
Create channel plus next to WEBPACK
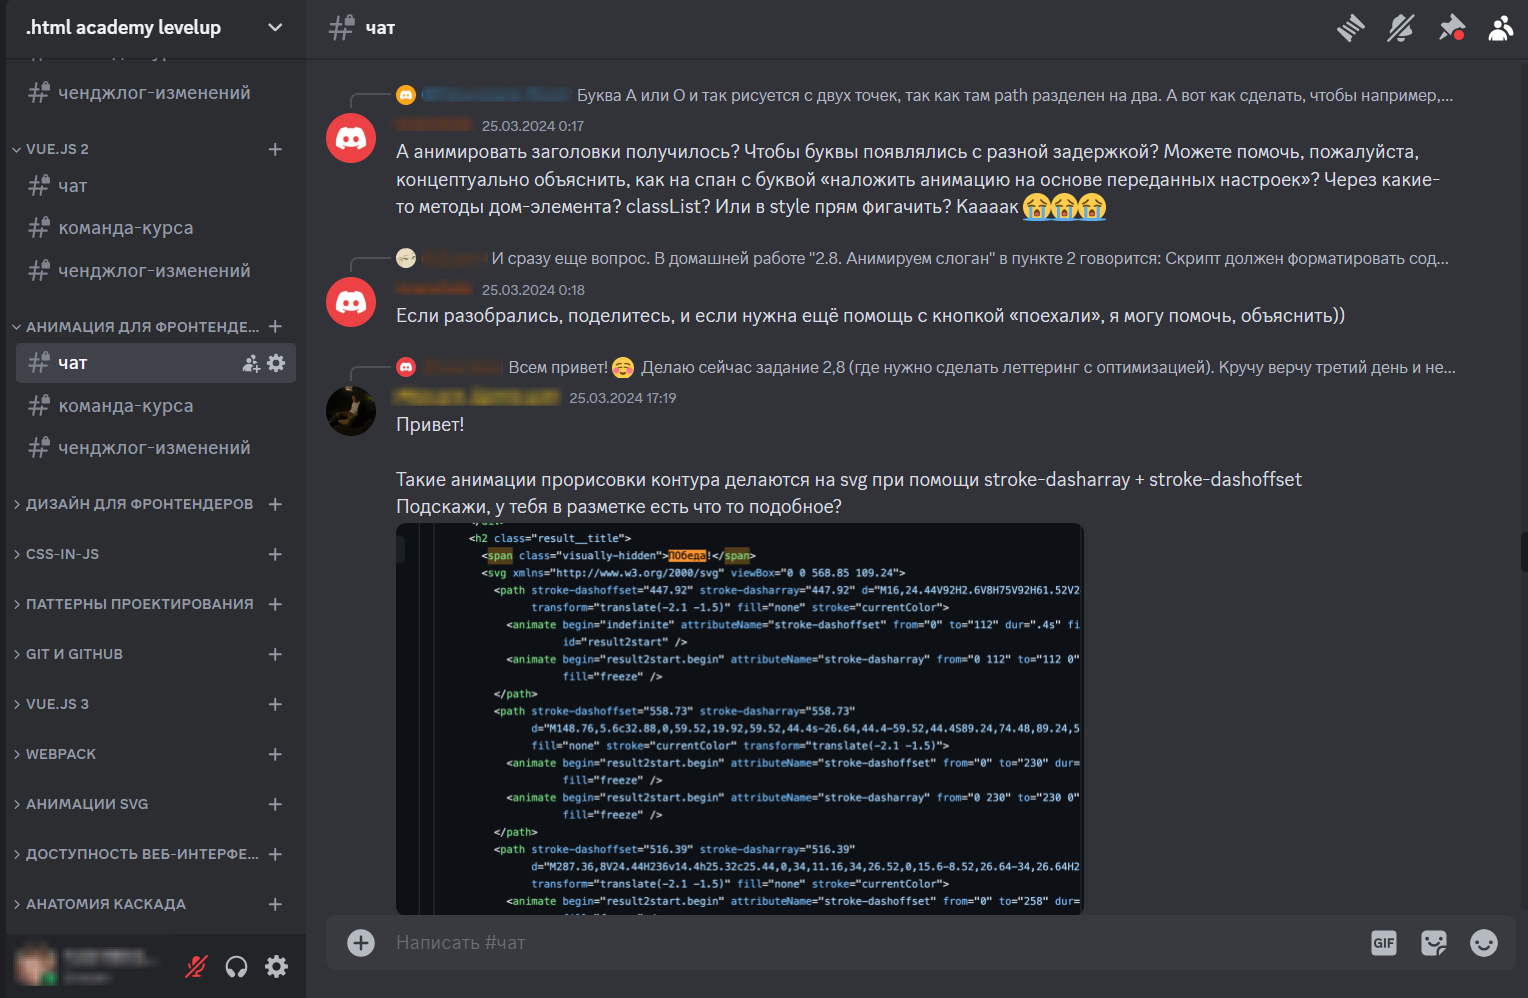(275, 754)
